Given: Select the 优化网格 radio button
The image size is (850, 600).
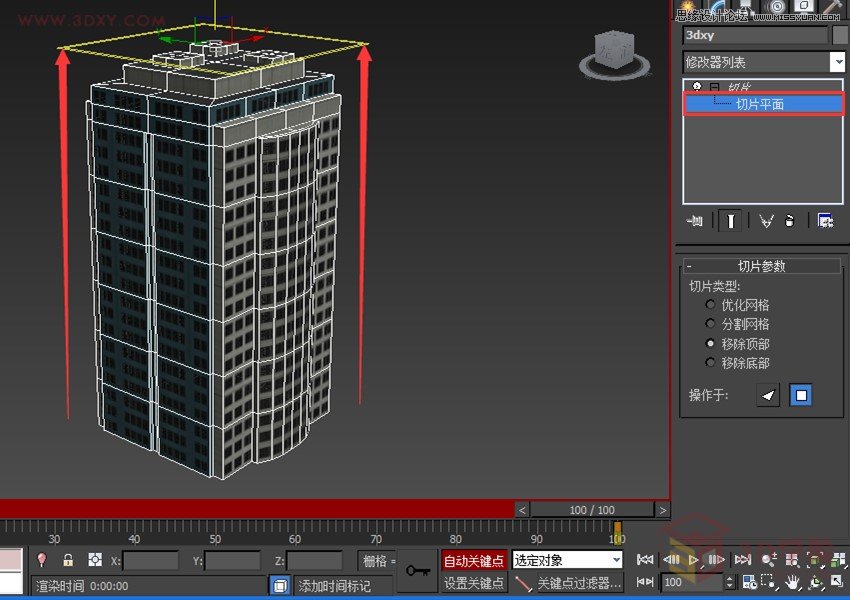Looking at the screenshot, I should coord(708,304).
